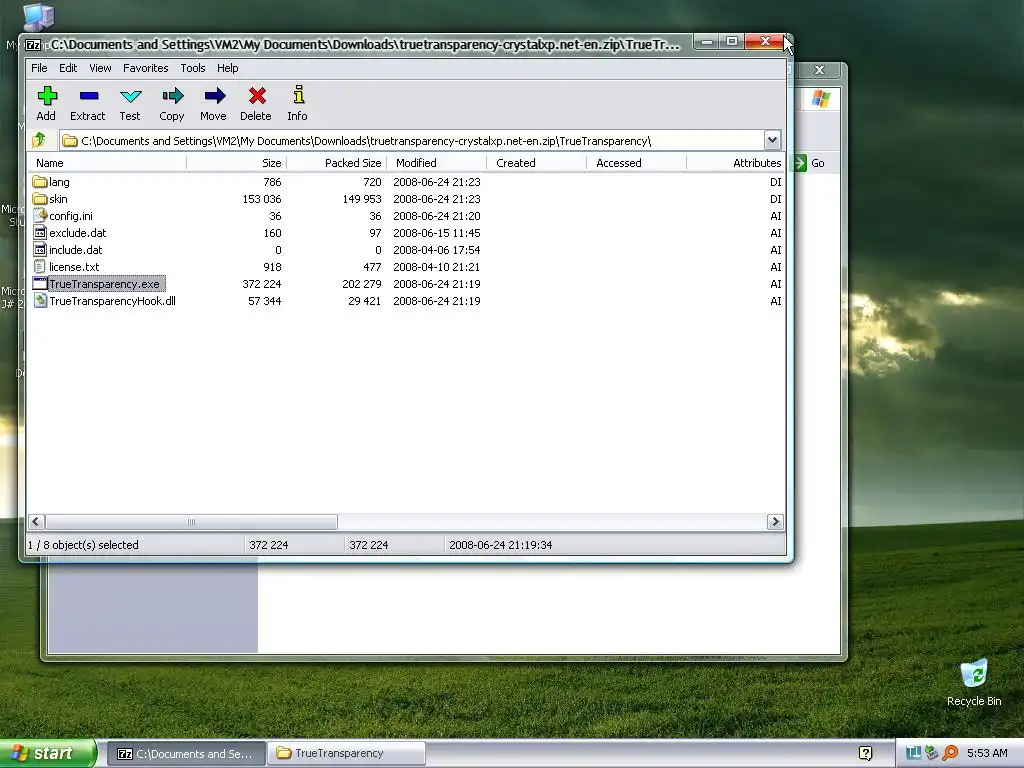Select the TrueTransparency.exe file icon
1024x768 pixels.
click(40, 283)
